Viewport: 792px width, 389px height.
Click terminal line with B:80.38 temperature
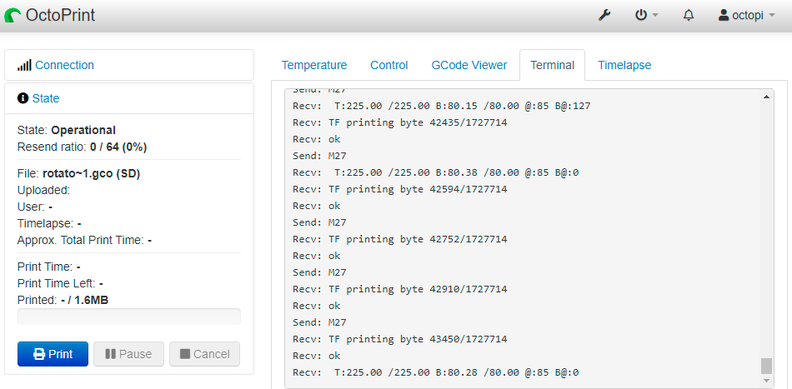click(x=435, y=173)
